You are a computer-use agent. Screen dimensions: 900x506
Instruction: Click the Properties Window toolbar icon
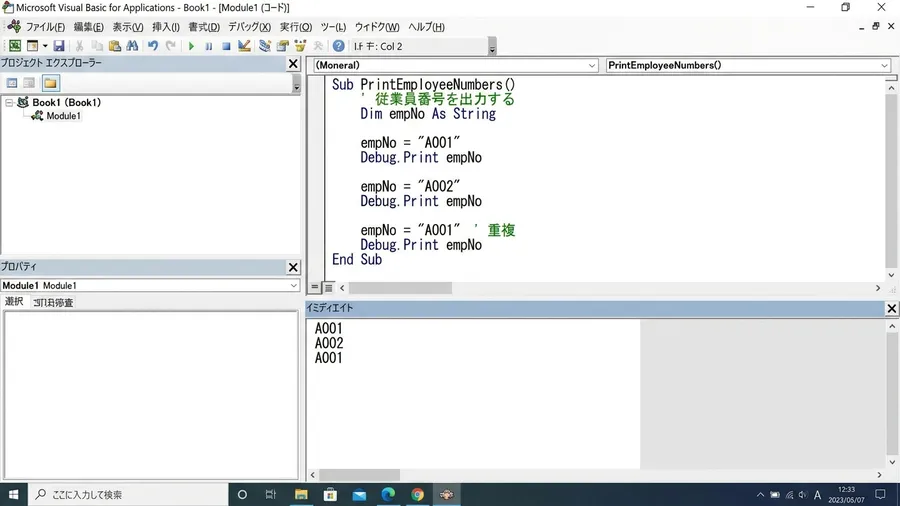tap(282, 46)
